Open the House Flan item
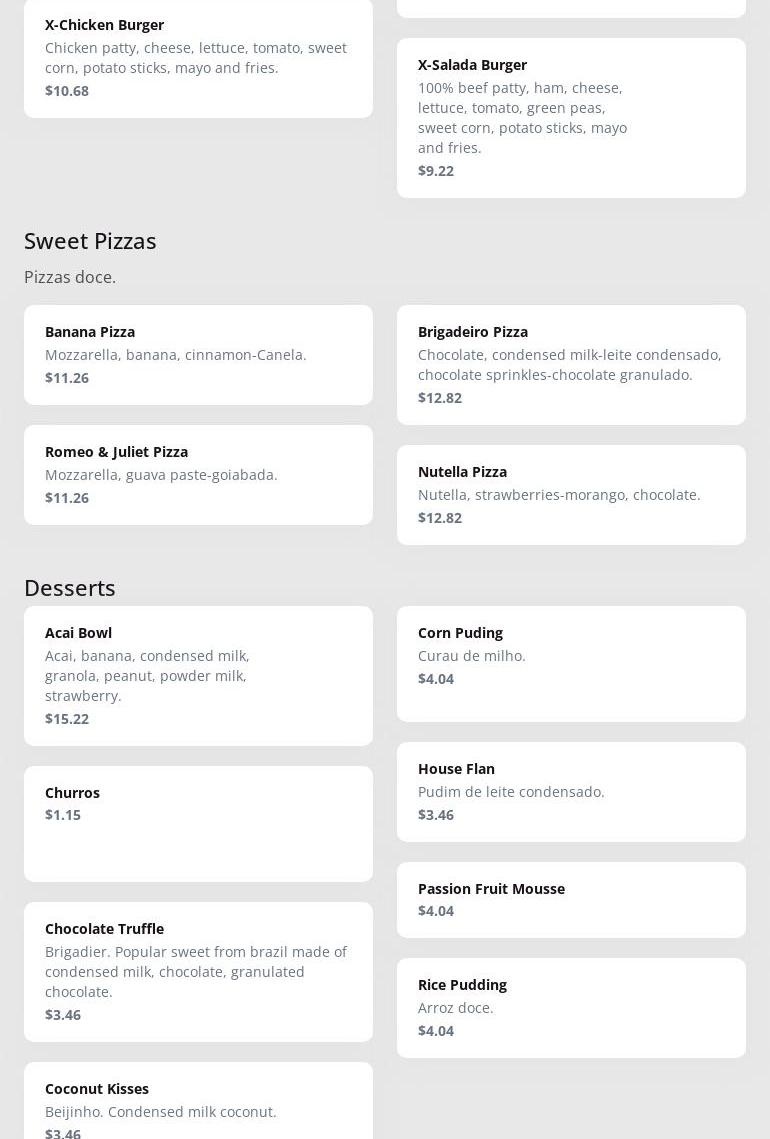The image size is (770, 1139). [571, 791]
